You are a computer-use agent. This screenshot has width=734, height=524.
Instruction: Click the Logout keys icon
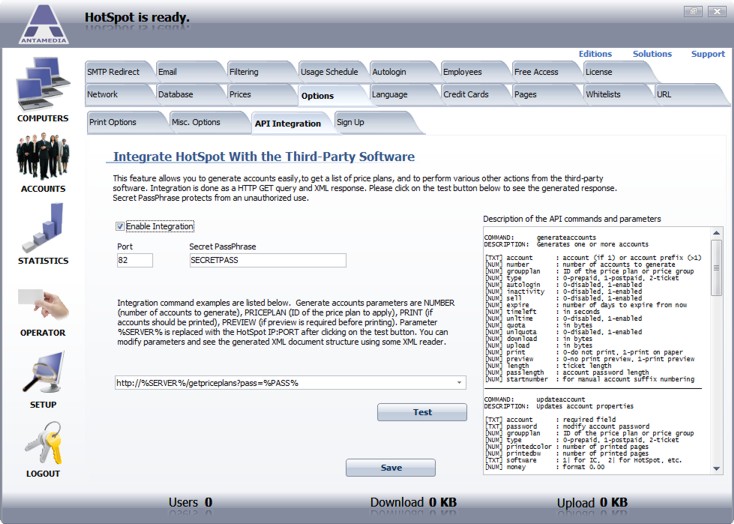(x=43, y=443)
